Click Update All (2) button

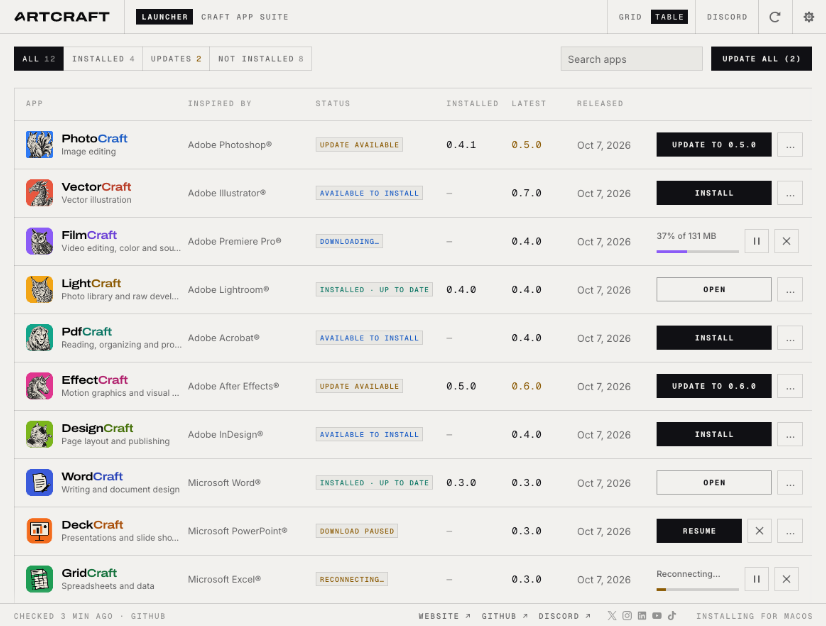point(761,58)
